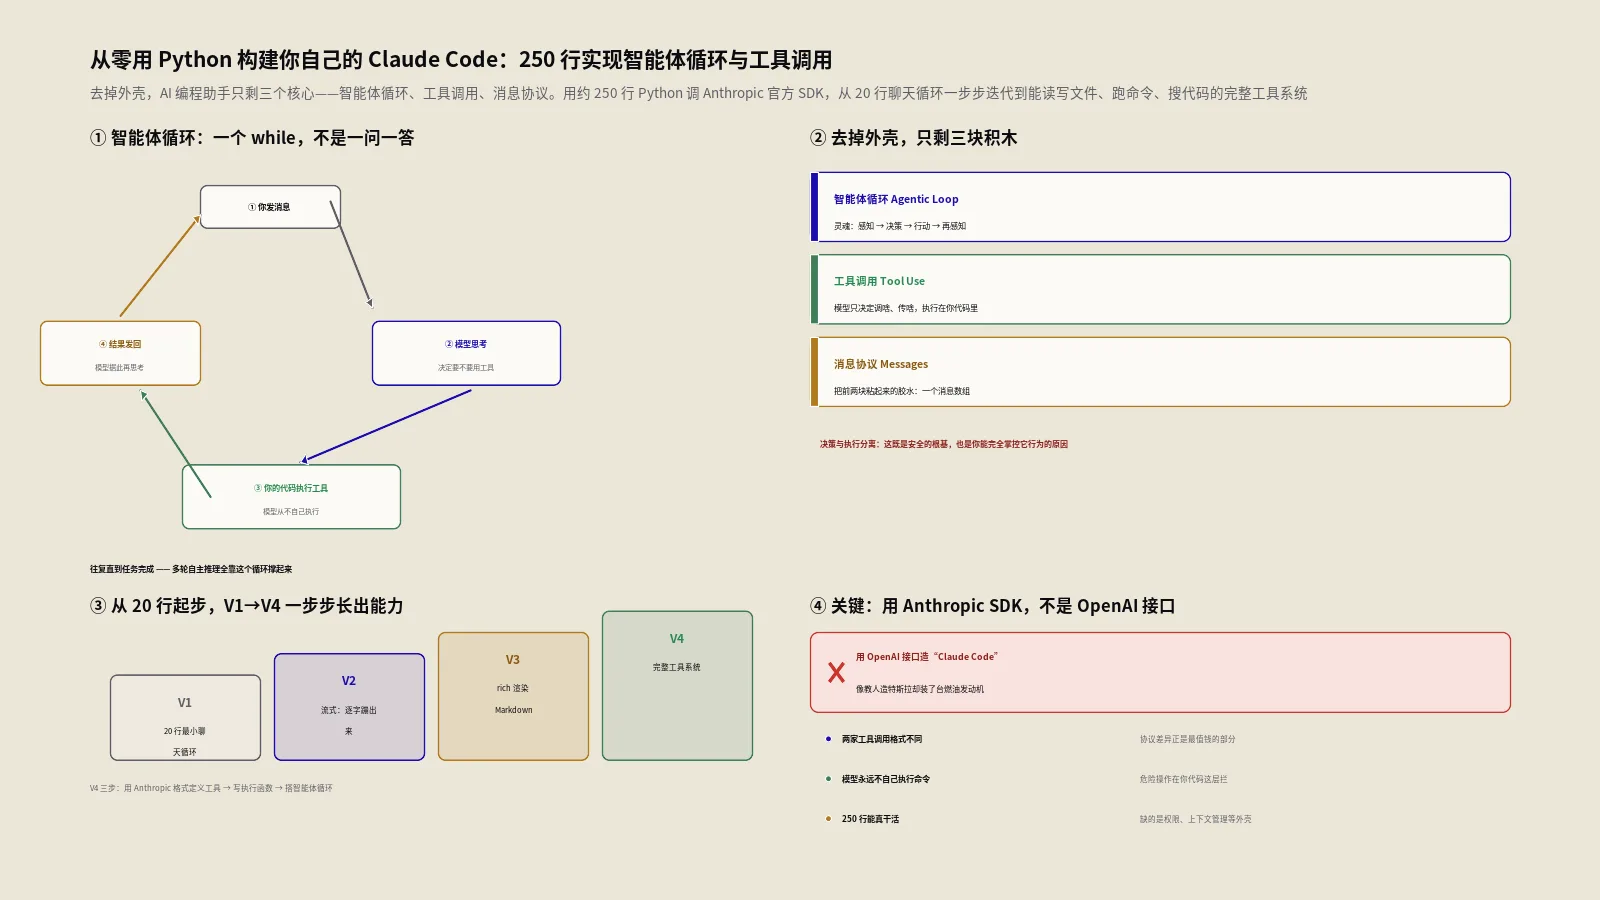
Task: Click the bullet '模型永远不自己执行命令'
Action: click(x=886, y=779)
